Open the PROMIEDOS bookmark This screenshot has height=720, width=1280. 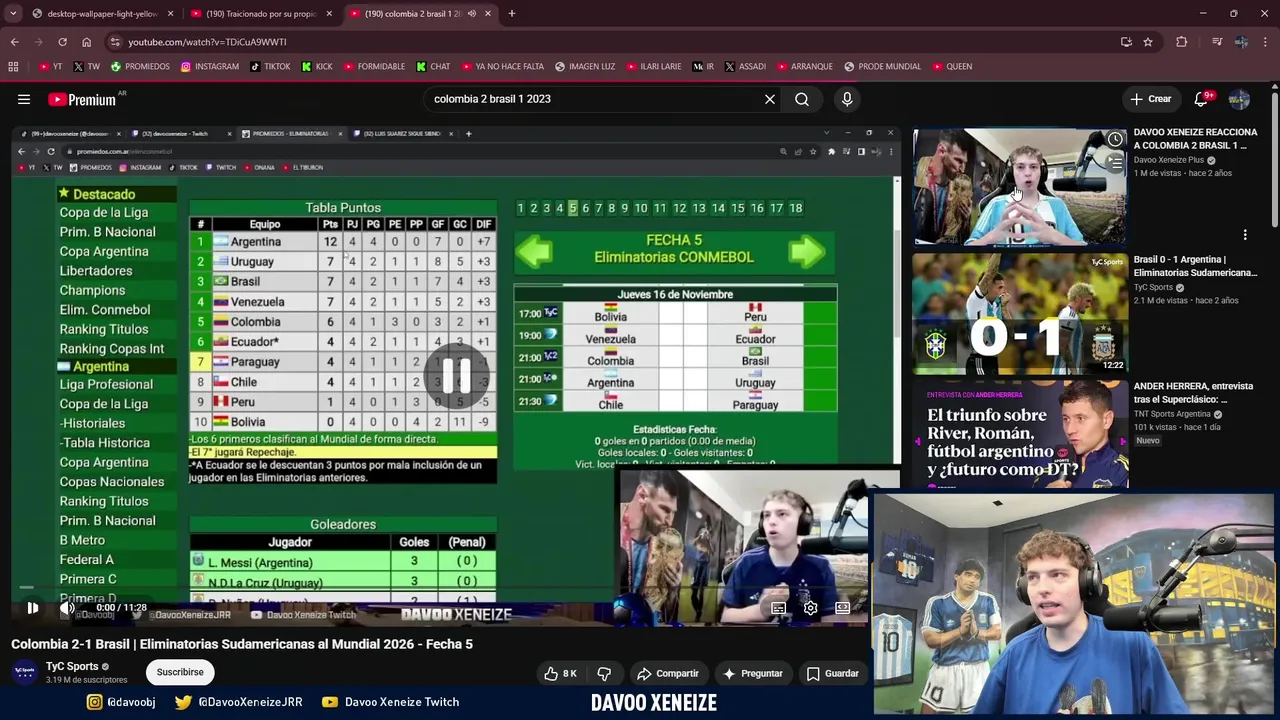140,67
